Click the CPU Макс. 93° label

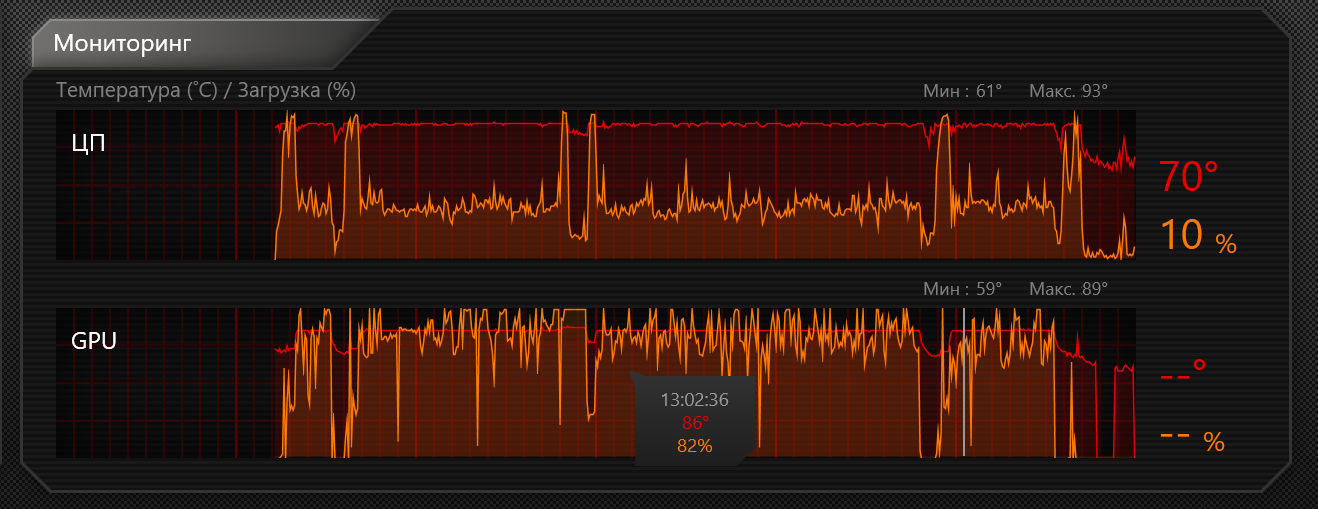pos(1068,91)
